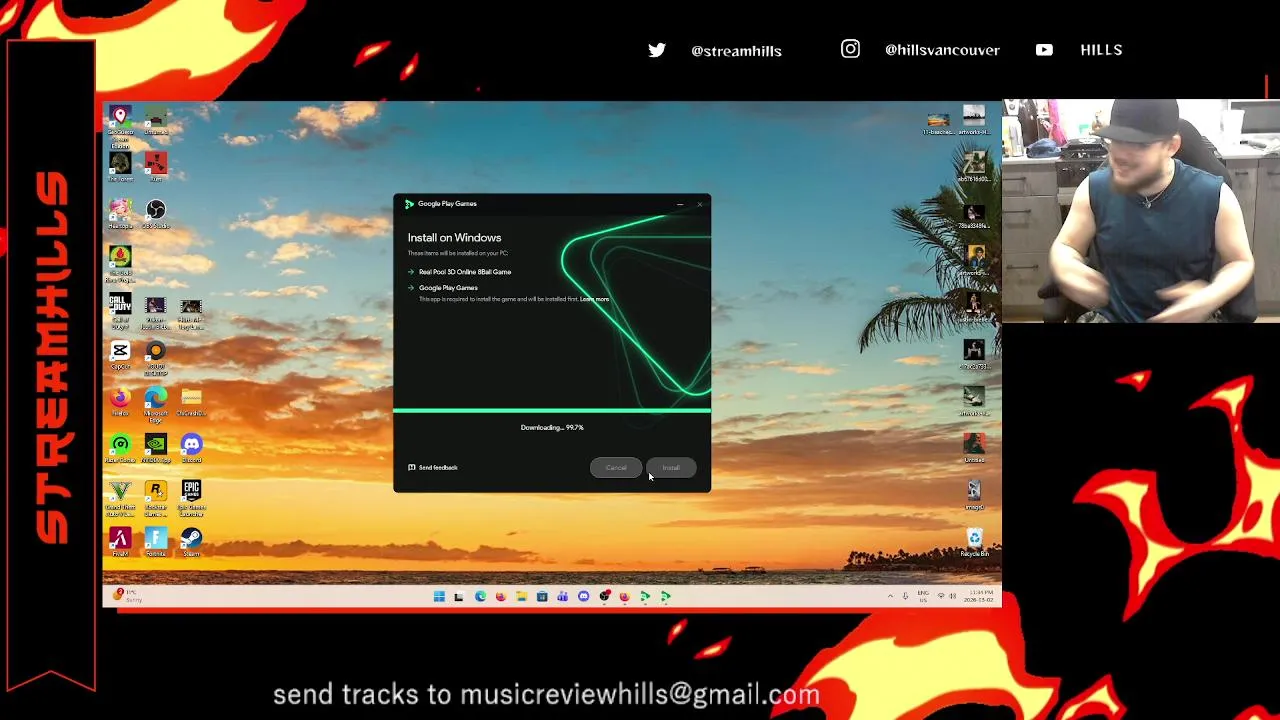Open Microsoft Edge desktop shortcut
Screen dimensions: 1280x720
click(155, 404)
